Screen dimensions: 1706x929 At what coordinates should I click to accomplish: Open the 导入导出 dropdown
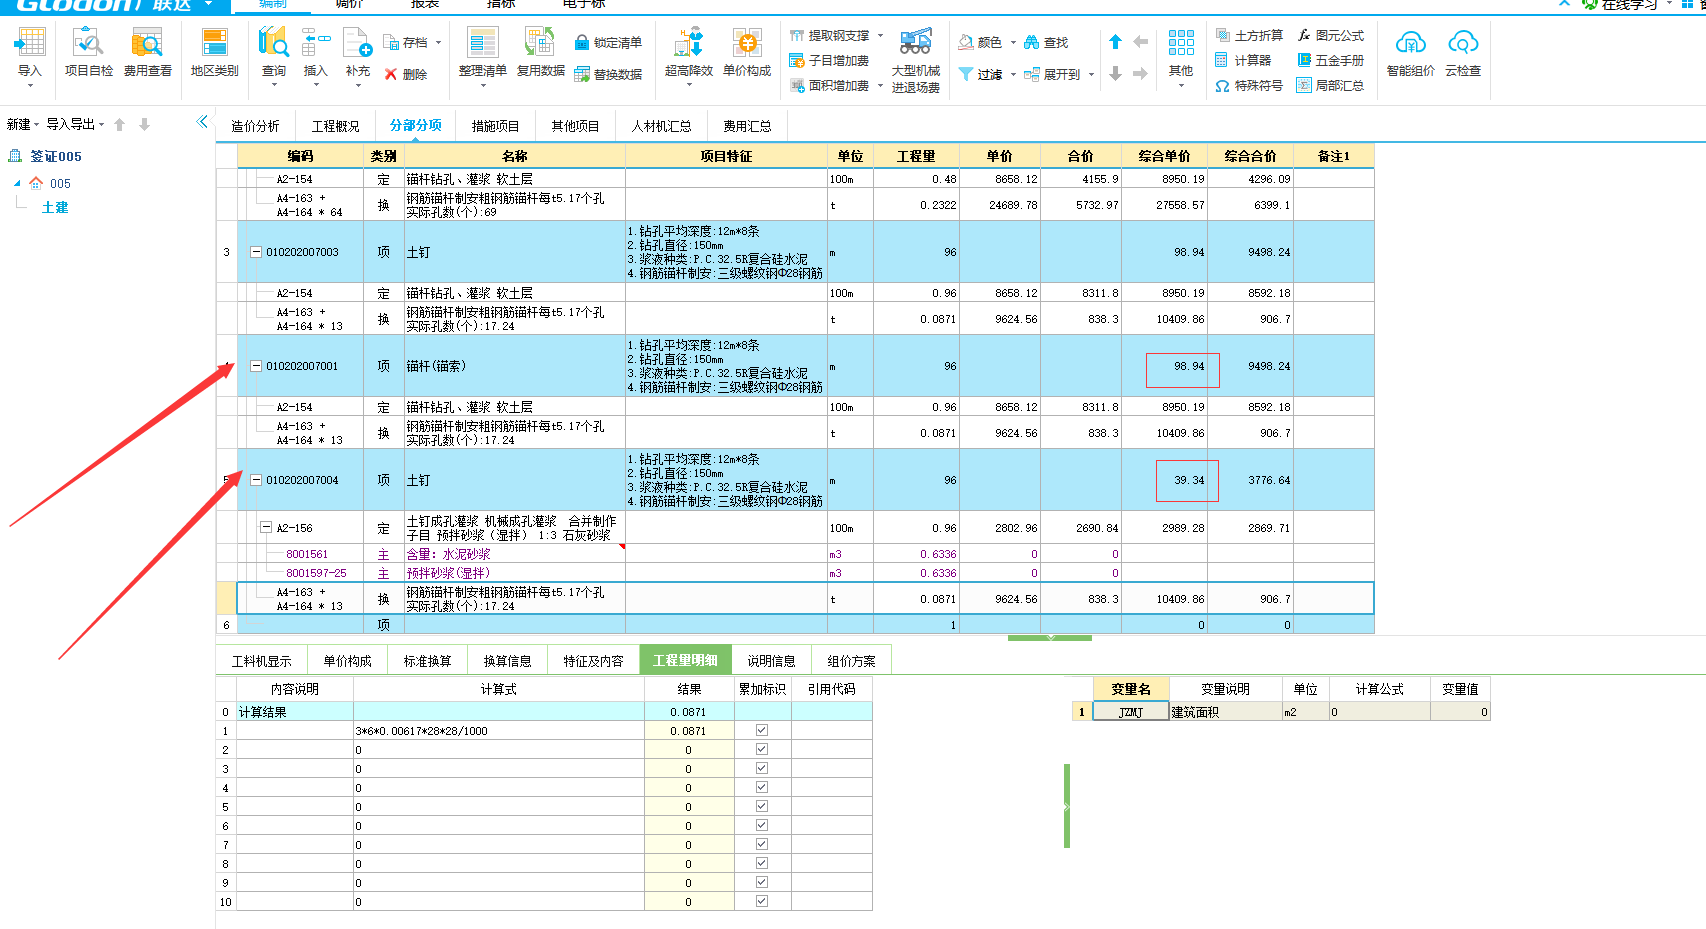coord(75,124)
